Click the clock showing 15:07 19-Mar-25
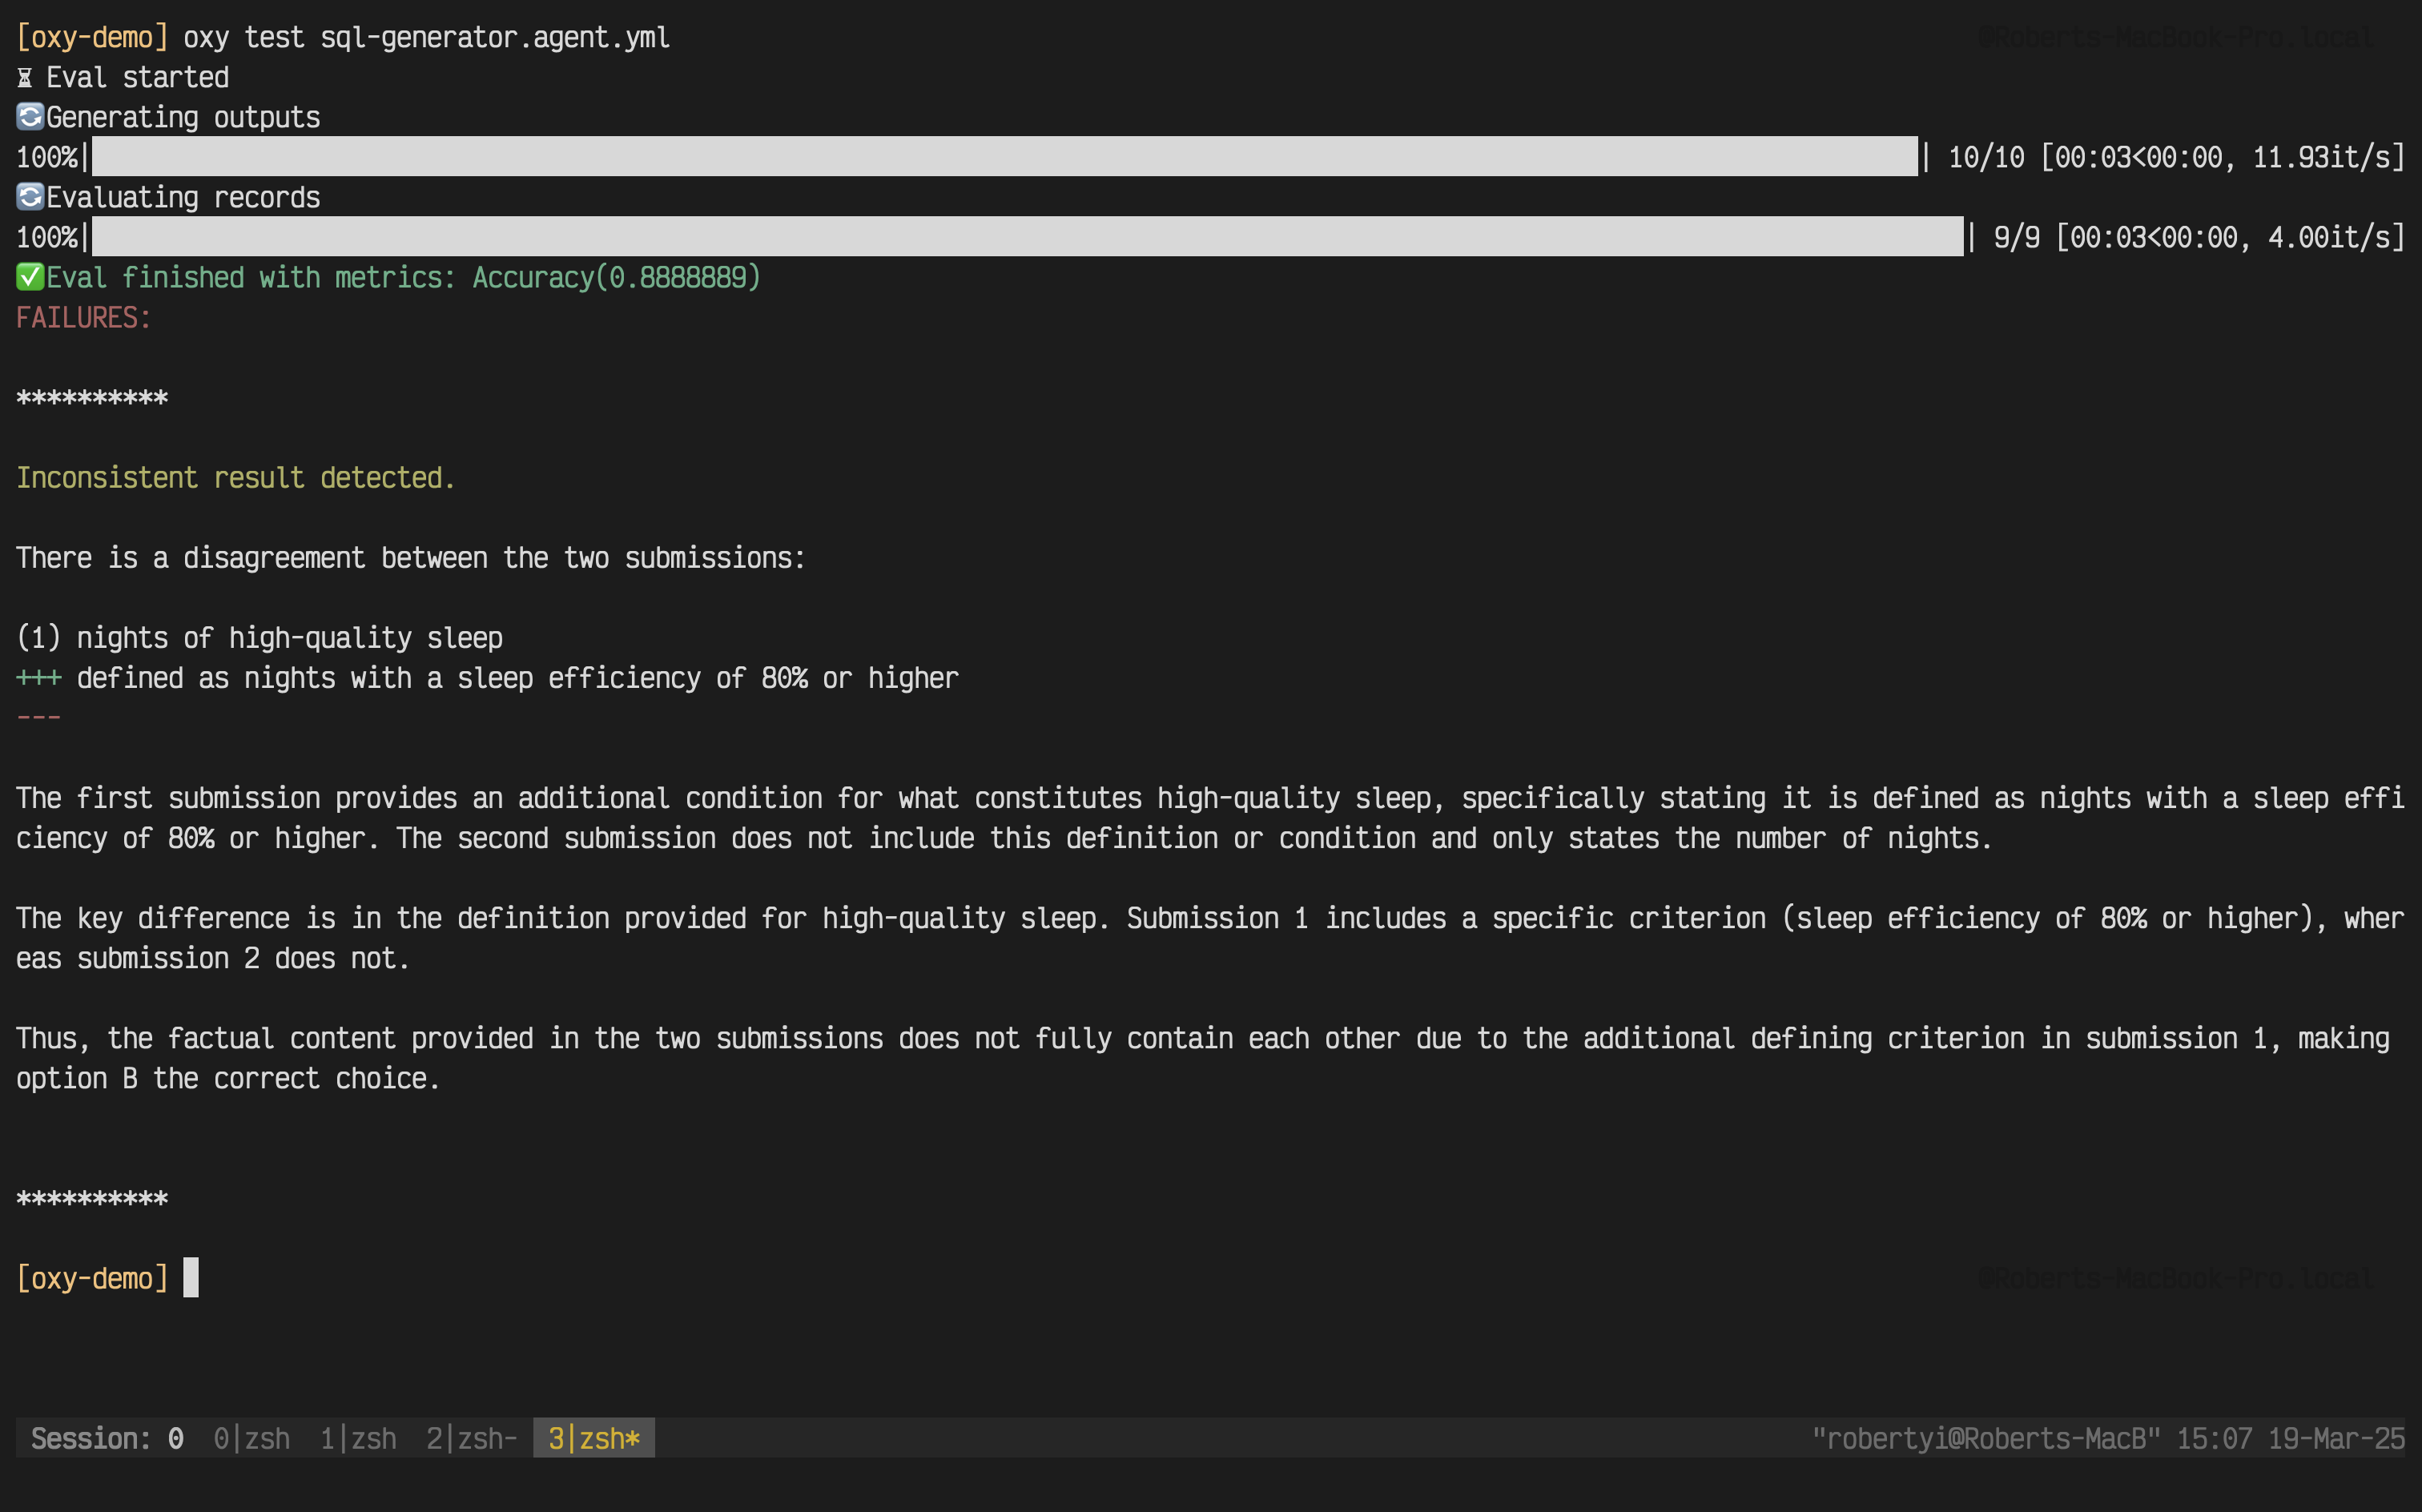This screenshot has width=2422, height=1512. 2290,1438
